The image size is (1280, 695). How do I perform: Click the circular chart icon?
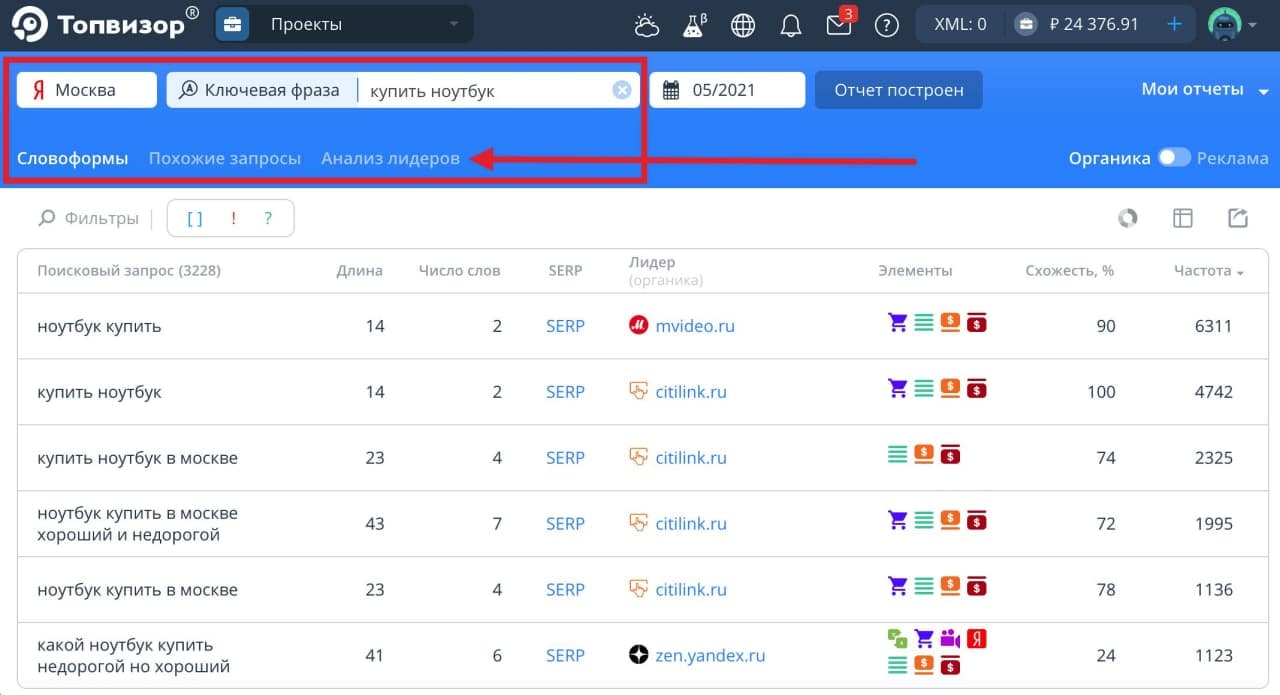coord(1128,218)
